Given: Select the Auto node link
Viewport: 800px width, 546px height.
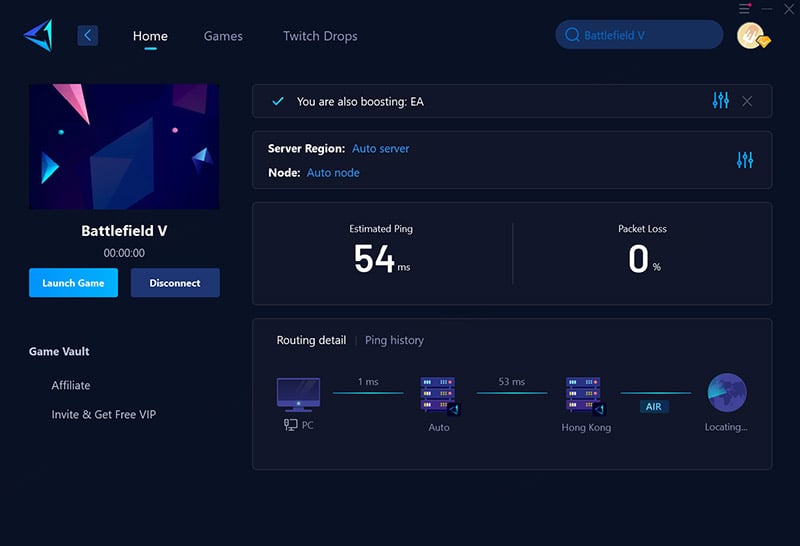Looking at the screenshot, I should (333, 173).
